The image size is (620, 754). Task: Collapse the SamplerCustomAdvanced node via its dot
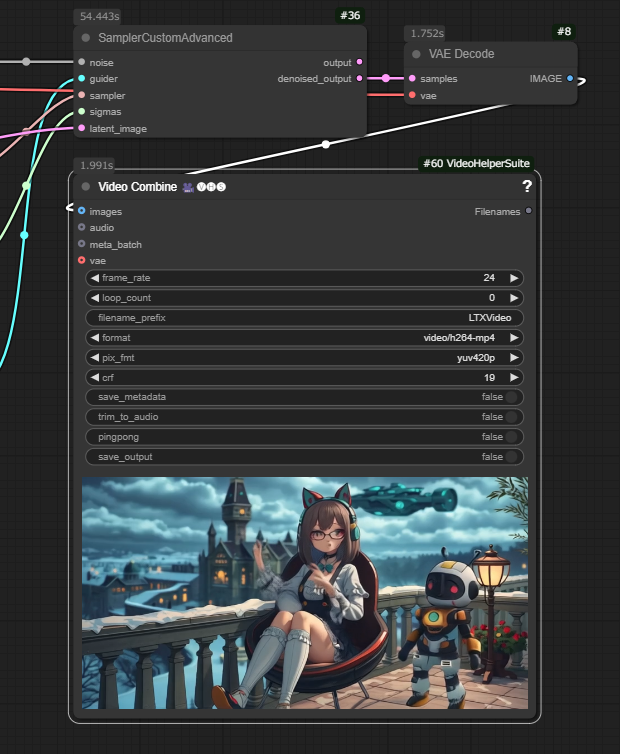(x=86, y=38)
